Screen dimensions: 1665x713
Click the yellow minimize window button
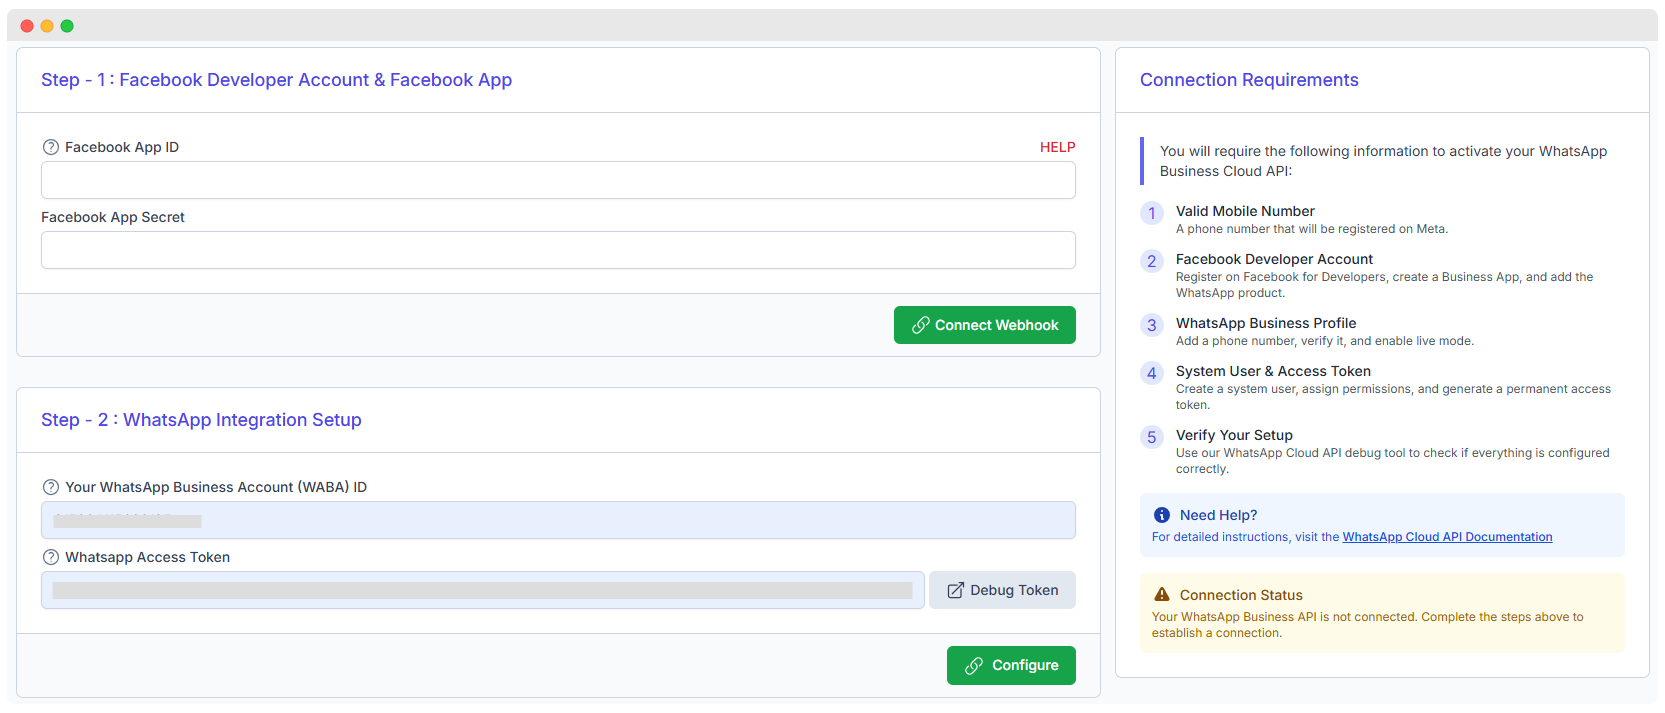(x=47, y=26)
